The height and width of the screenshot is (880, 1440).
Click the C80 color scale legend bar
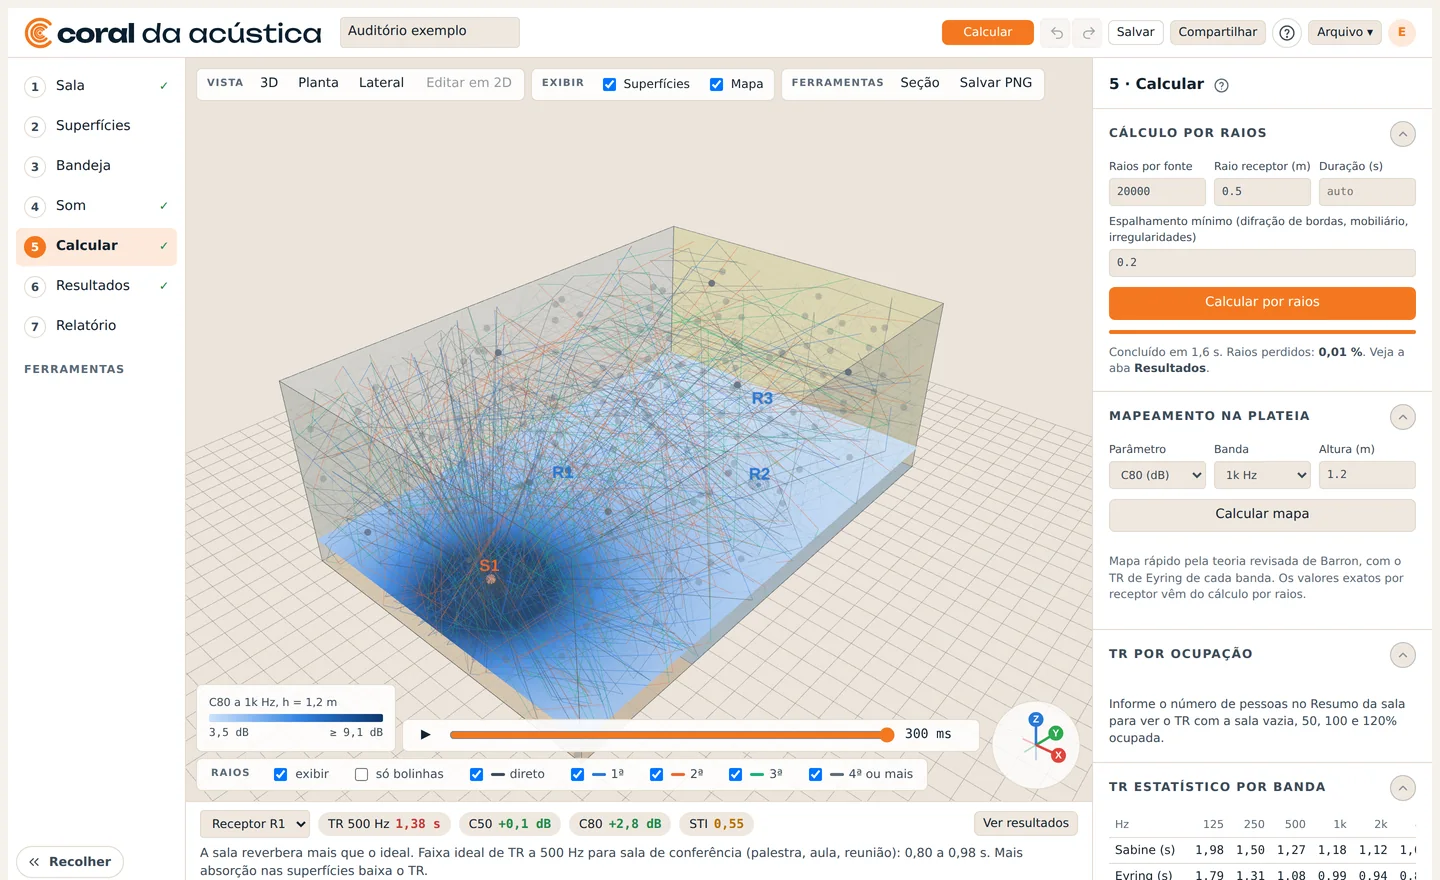296,718
